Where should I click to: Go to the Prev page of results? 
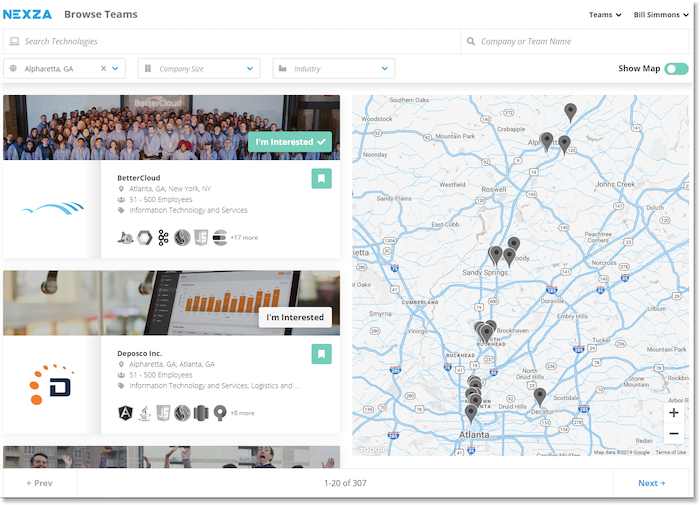coord(40,483)
